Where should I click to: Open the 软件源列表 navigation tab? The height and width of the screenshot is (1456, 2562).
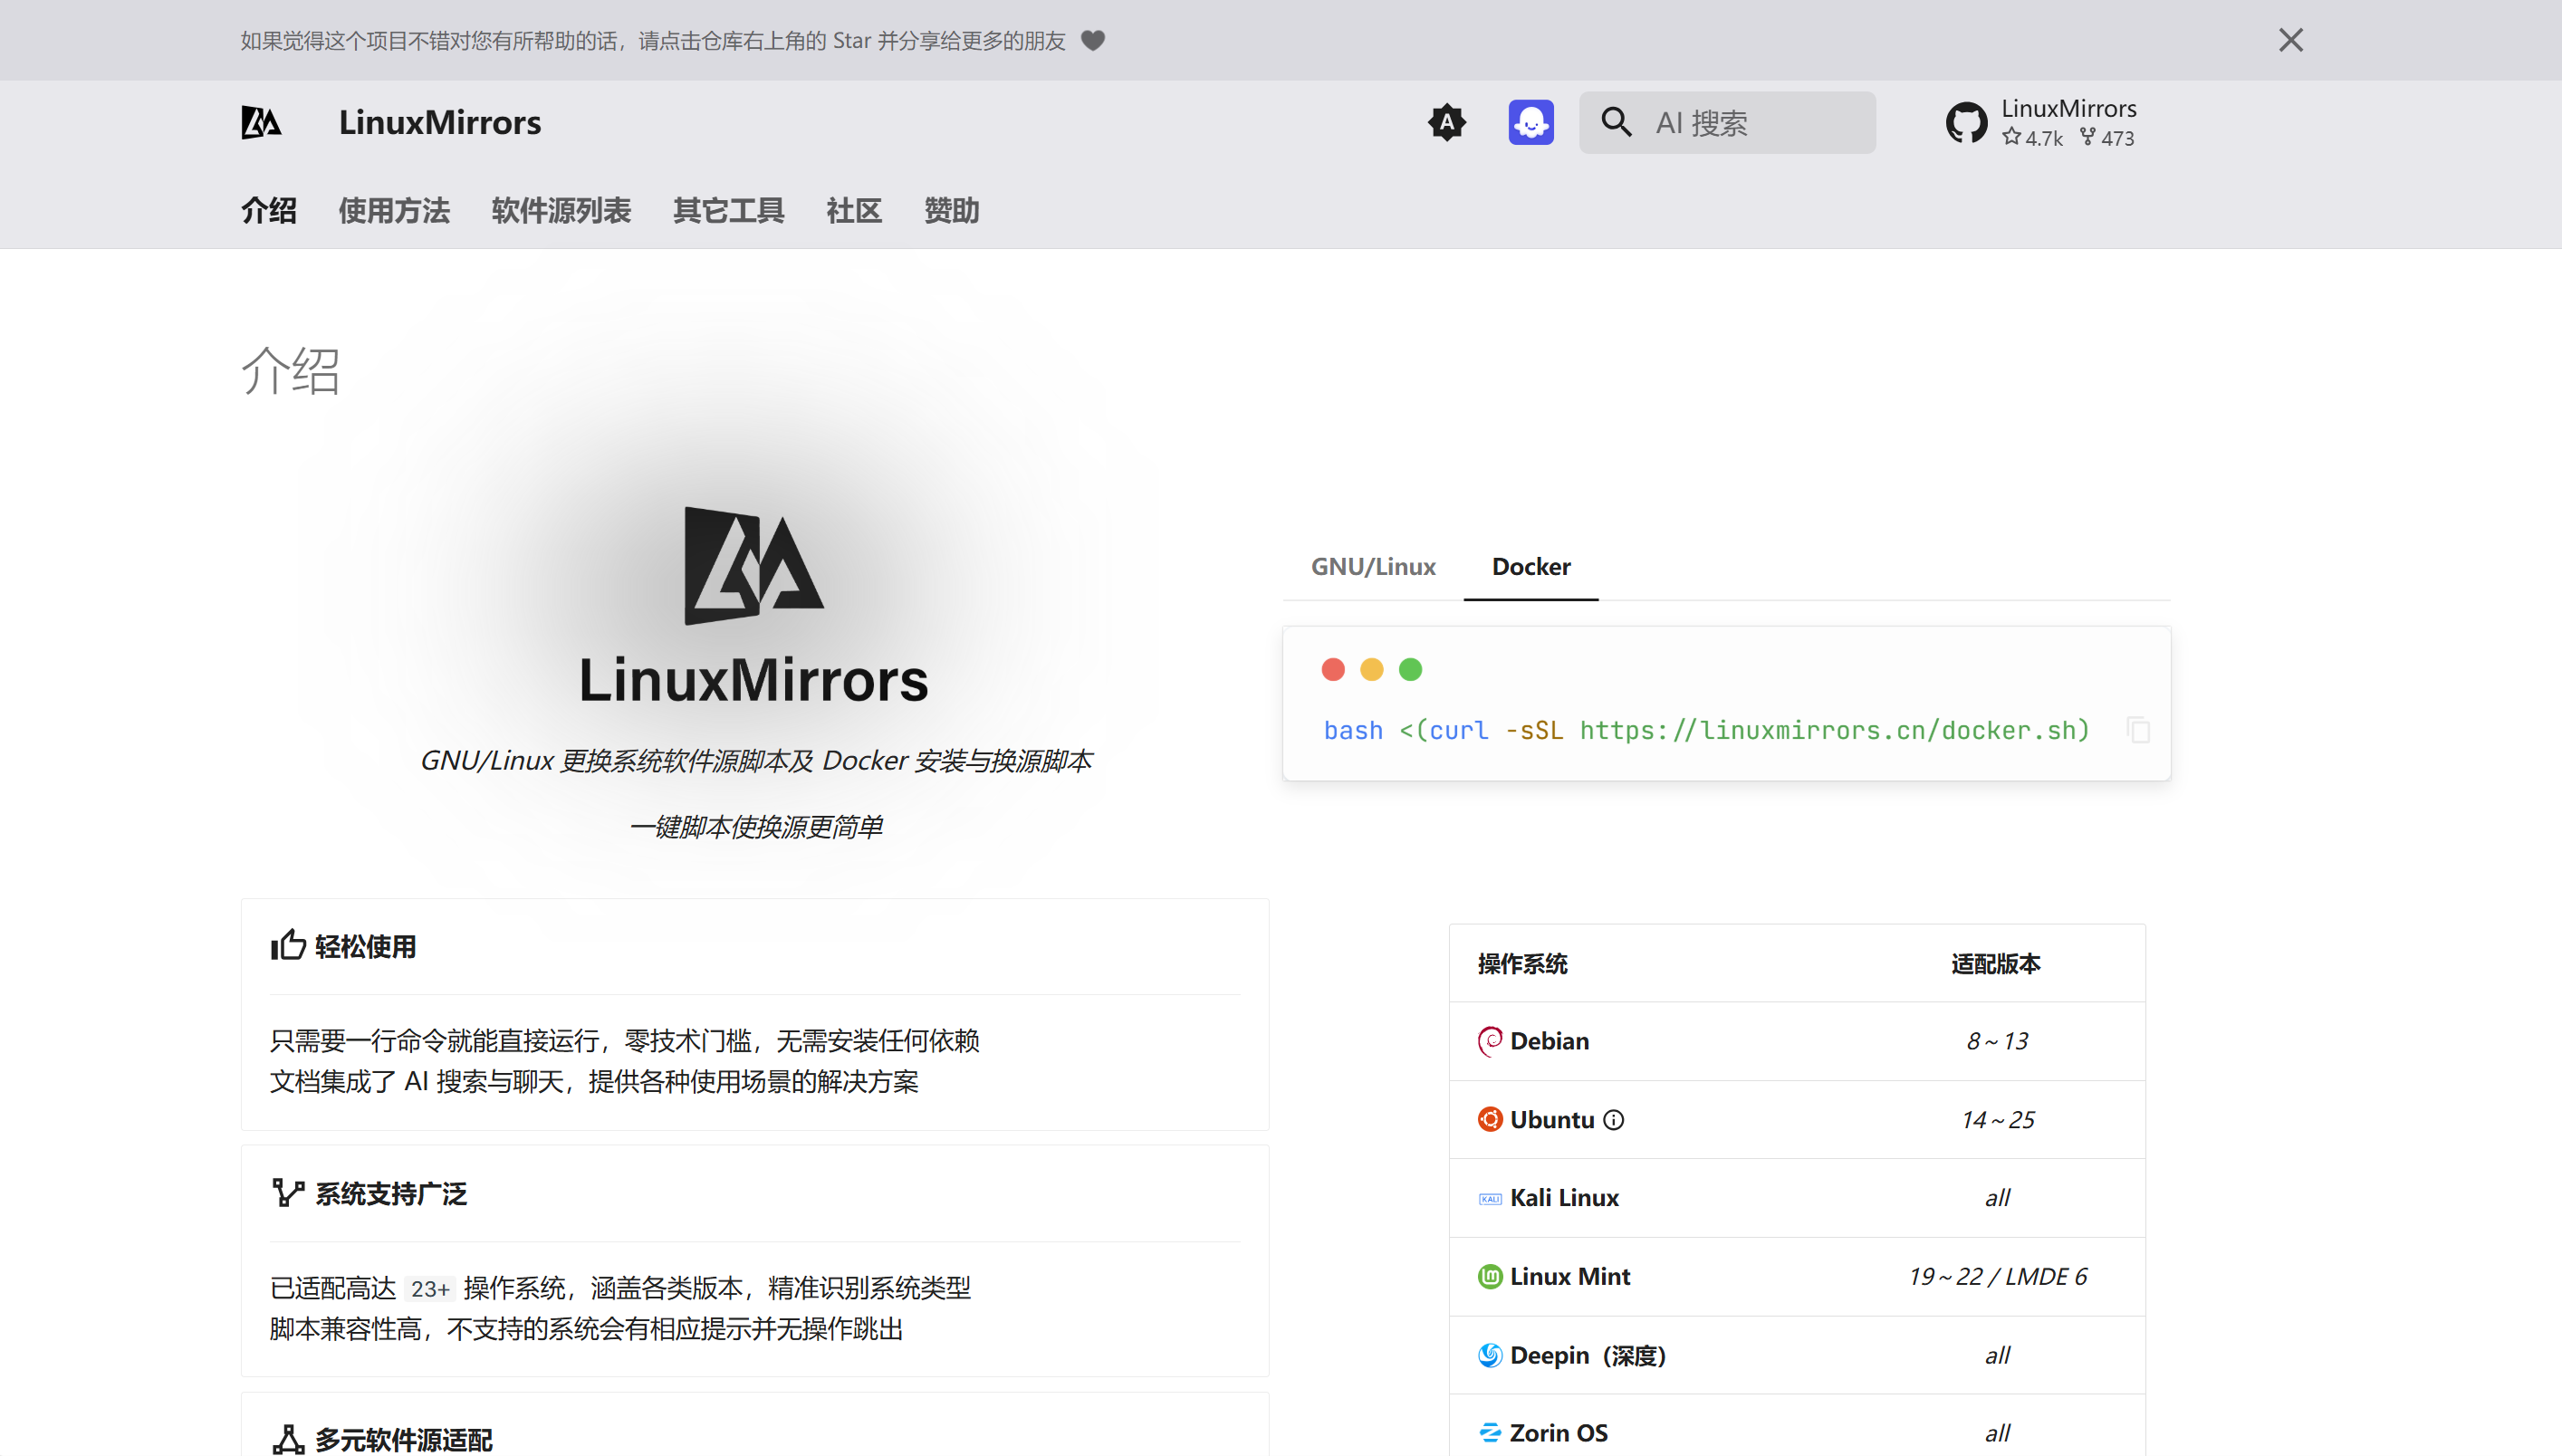point(561,210)
